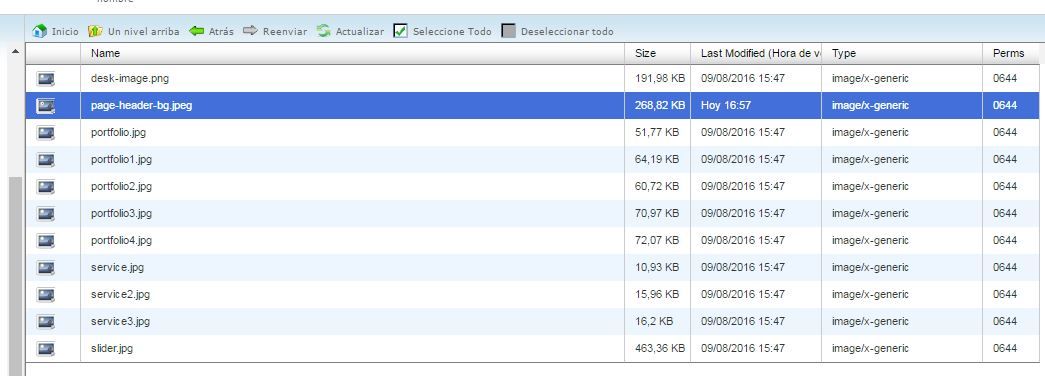Click the portfolio3.jpg file icon
The height and width of the screenshot is (376, 1045).
[x=46, y=213]
